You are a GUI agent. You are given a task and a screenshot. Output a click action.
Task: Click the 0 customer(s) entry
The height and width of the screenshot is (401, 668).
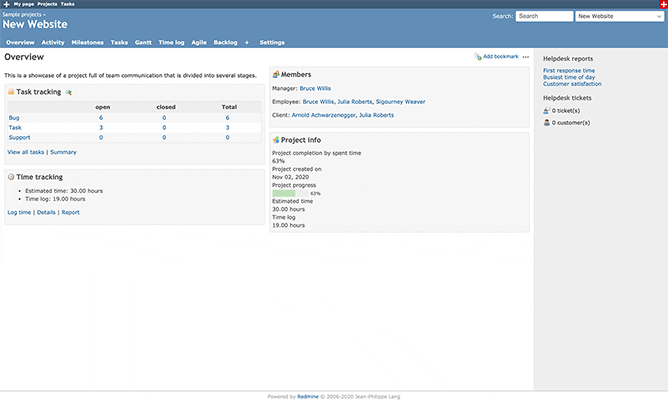click(571, 123)
